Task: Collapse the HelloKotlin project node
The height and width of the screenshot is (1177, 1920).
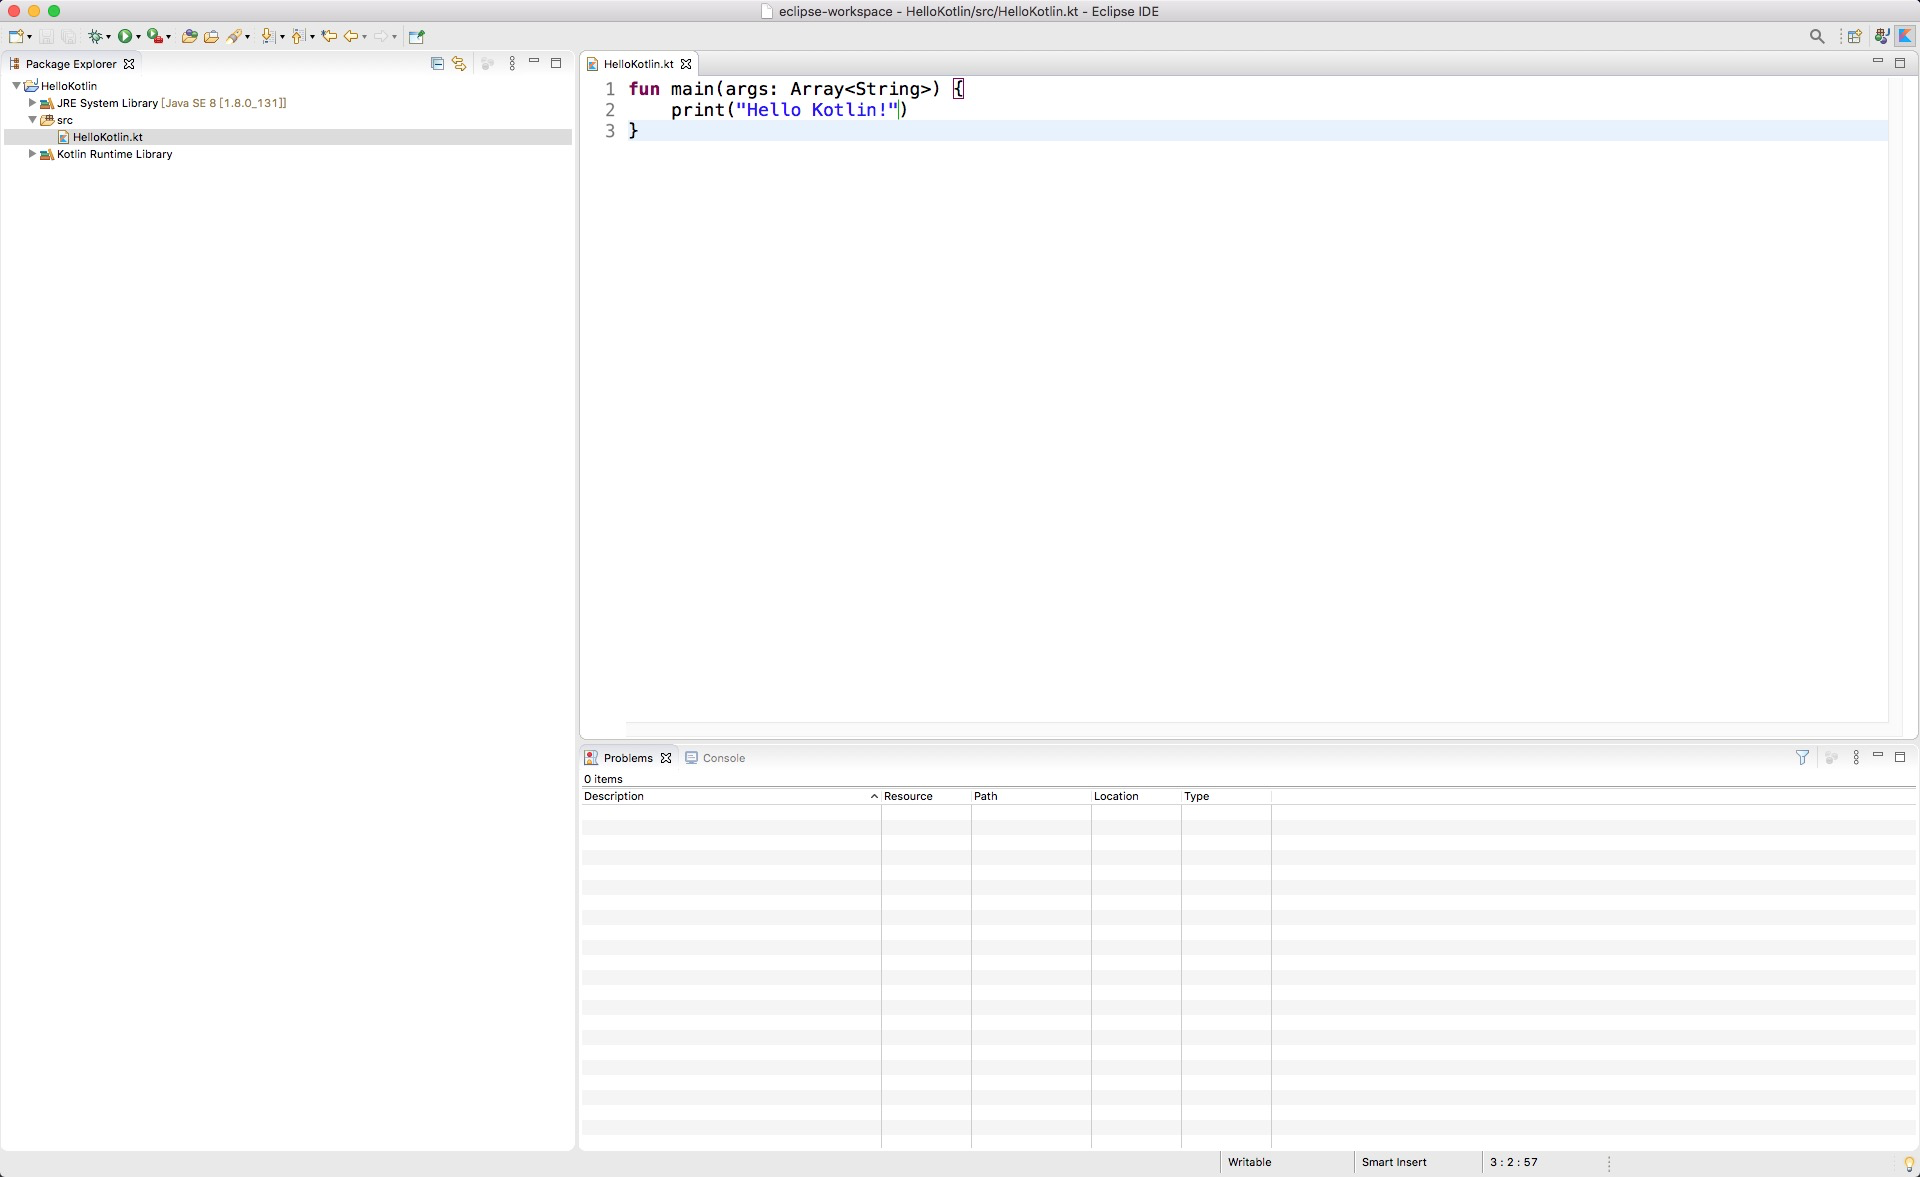Action: [x=16, y=86]
